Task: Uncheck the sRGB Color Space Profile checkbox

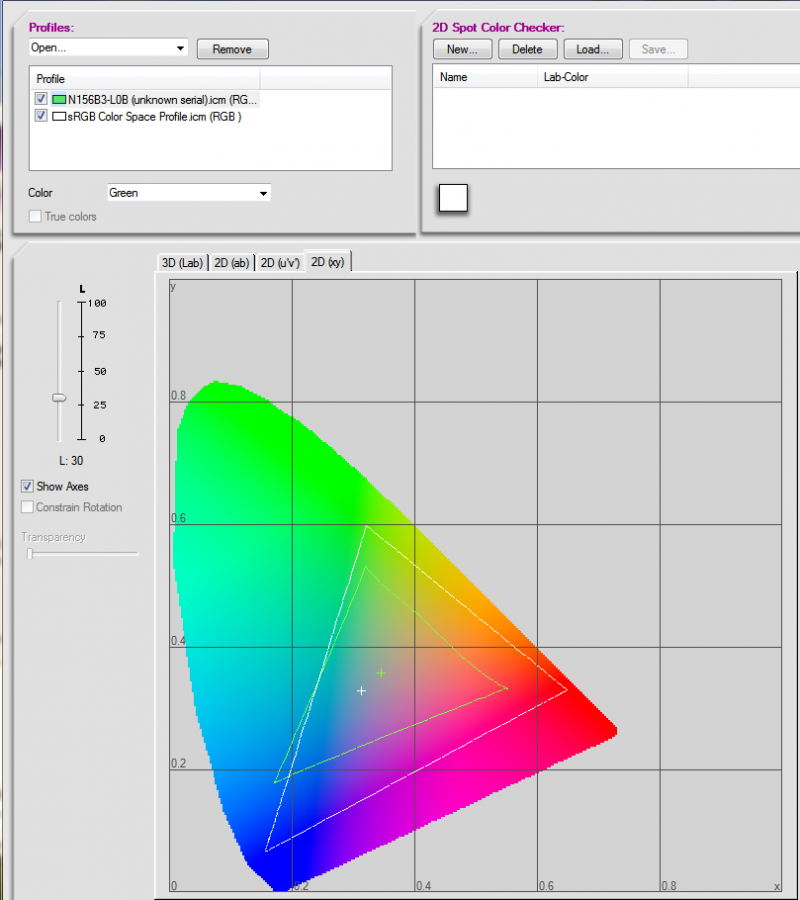Action: 41,116
